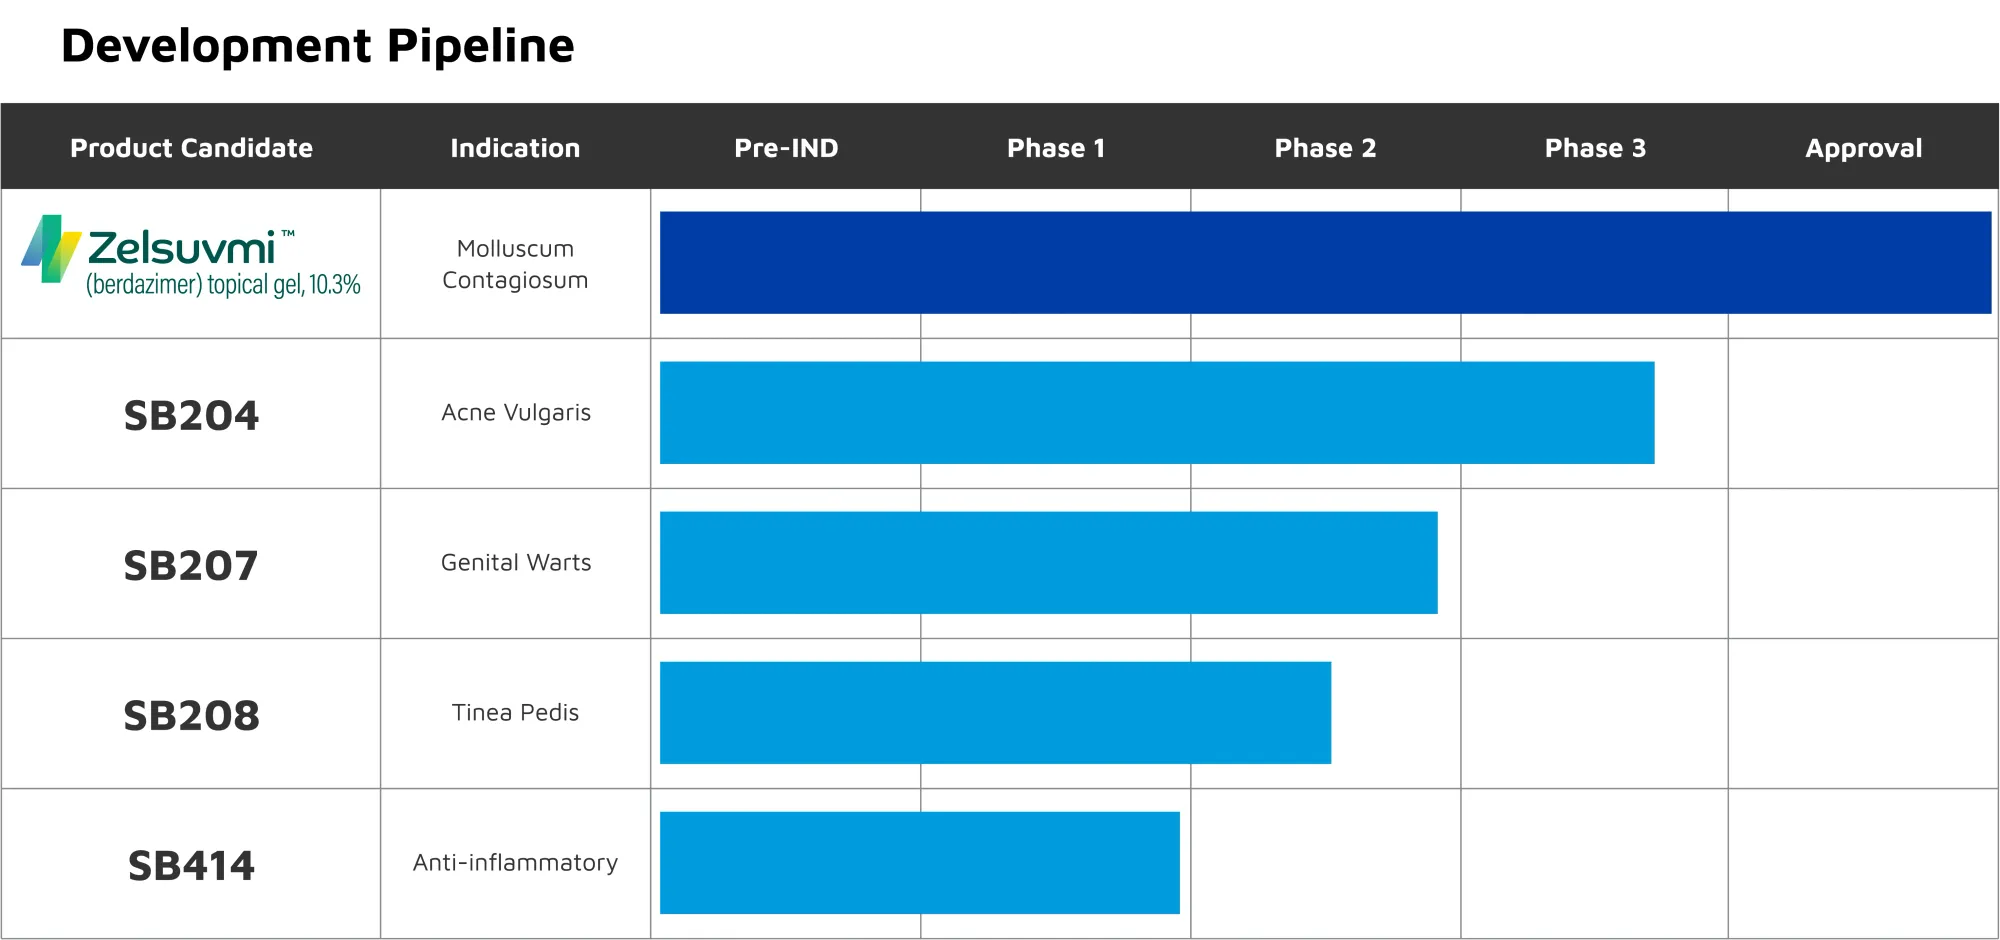2000x940 pixels.
Task: Click the Phase 3 header
Action: pos(1595,148)
